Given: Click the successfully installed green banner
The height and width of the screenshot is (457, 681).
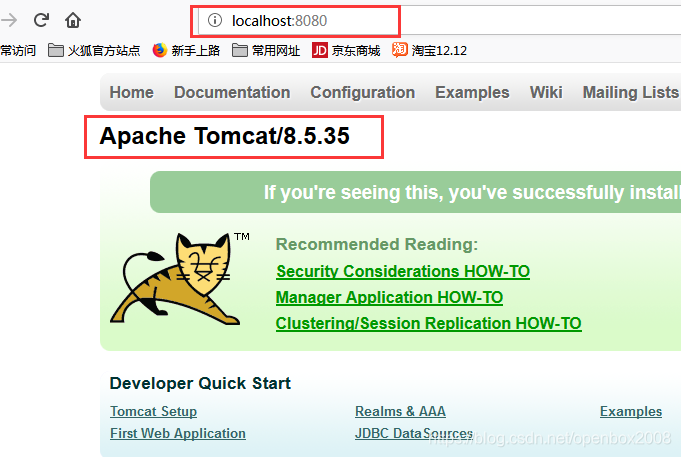Looking at the screenshot, I should click(x=416, y=192).
